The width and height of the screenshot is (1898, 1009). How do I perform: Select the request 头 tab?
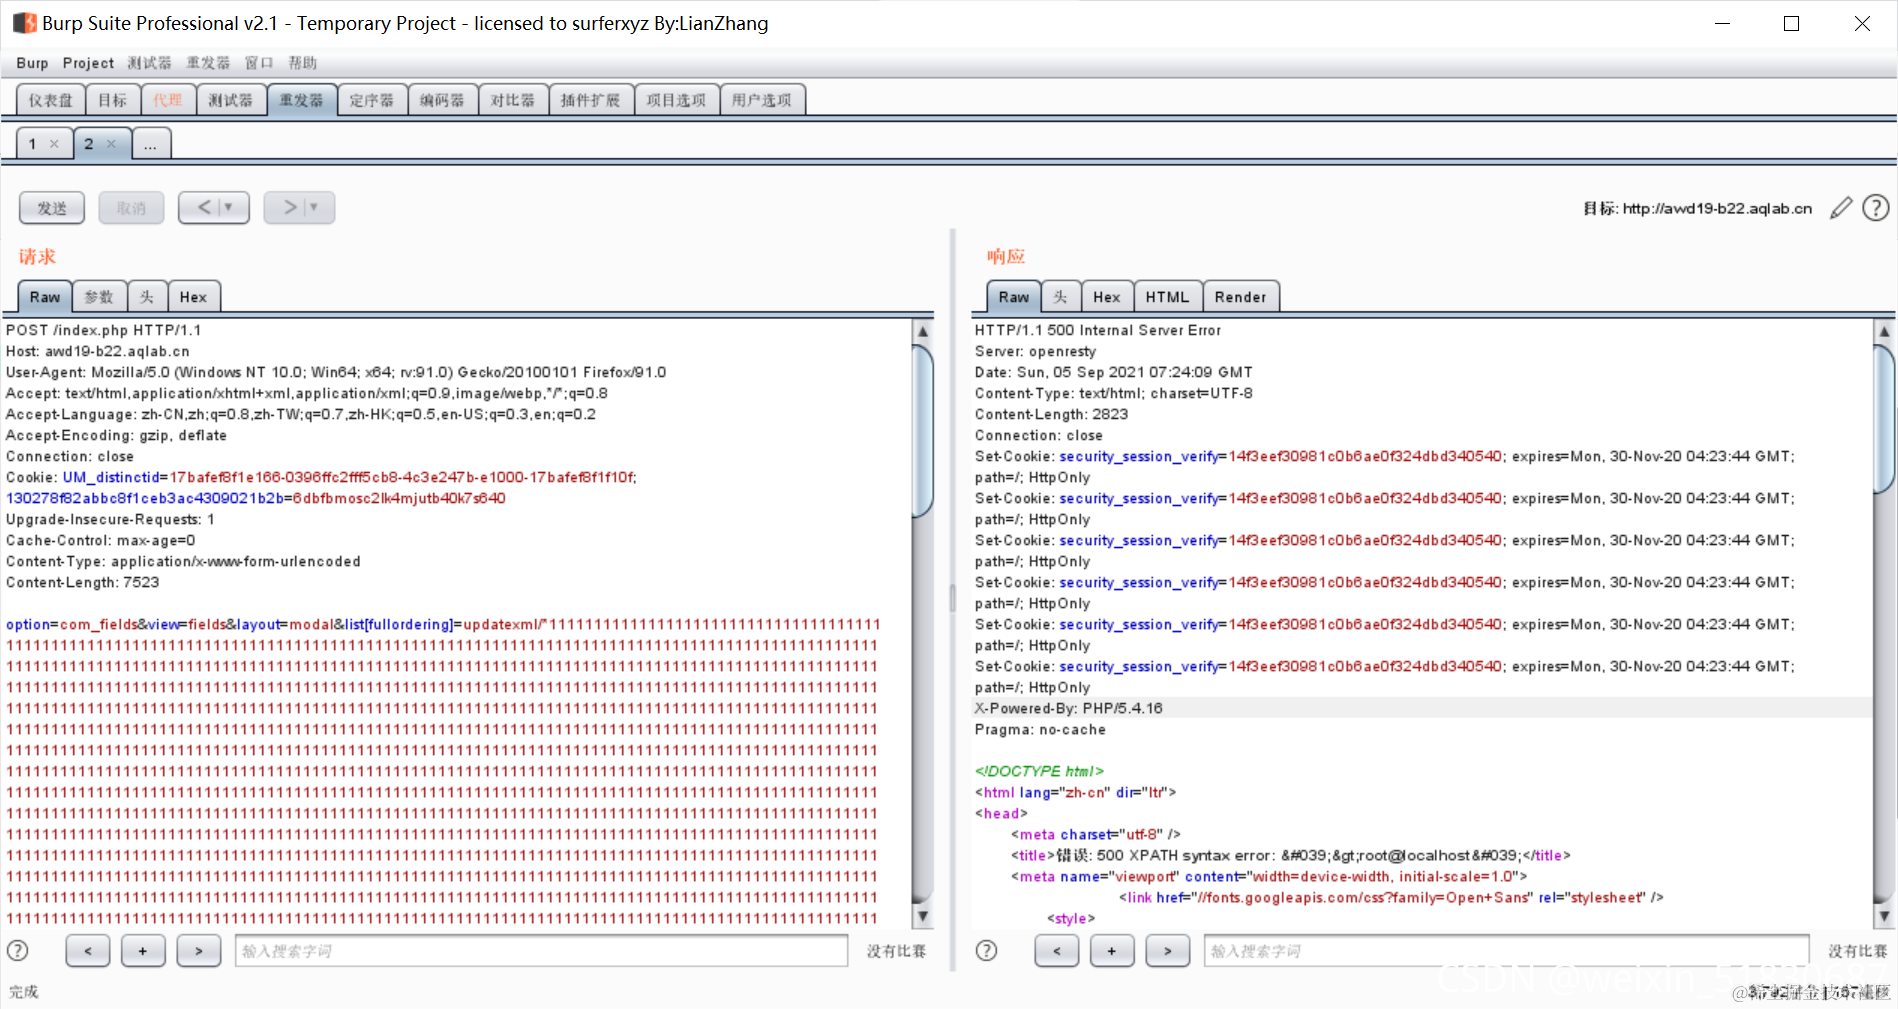(147, 297)
